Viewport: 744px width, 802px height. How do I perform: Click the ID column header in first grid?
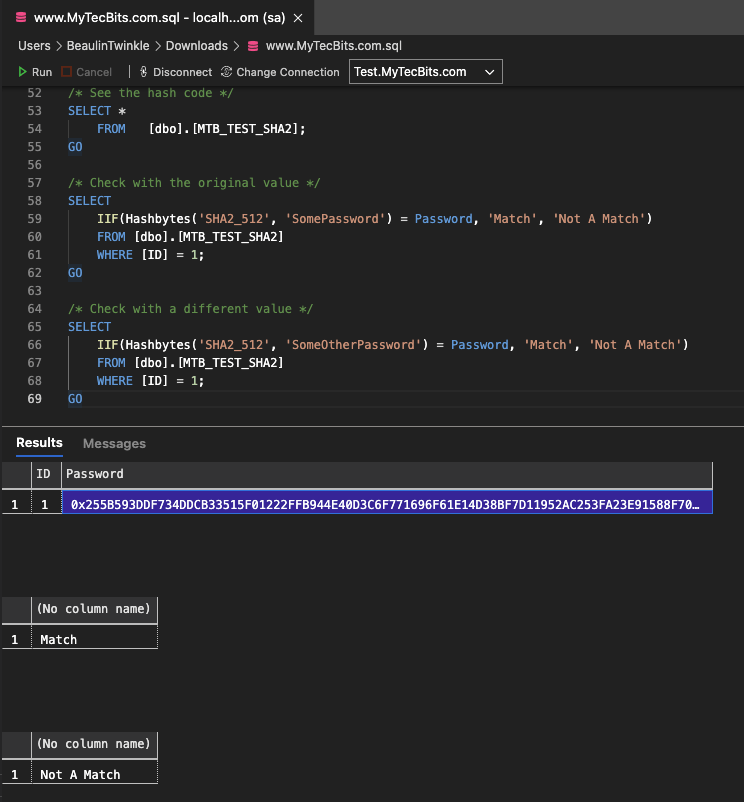click(x=43, y=474)
